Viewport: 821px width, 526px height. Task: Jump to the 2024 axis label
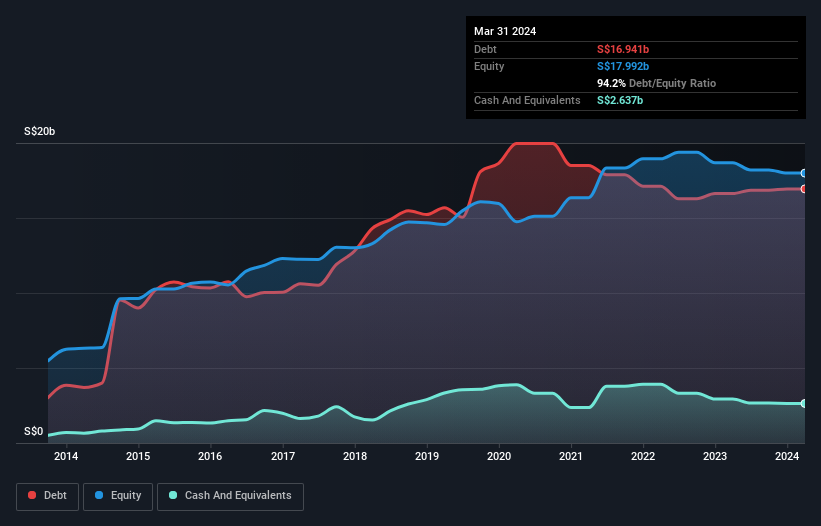(x=787, y=457)
